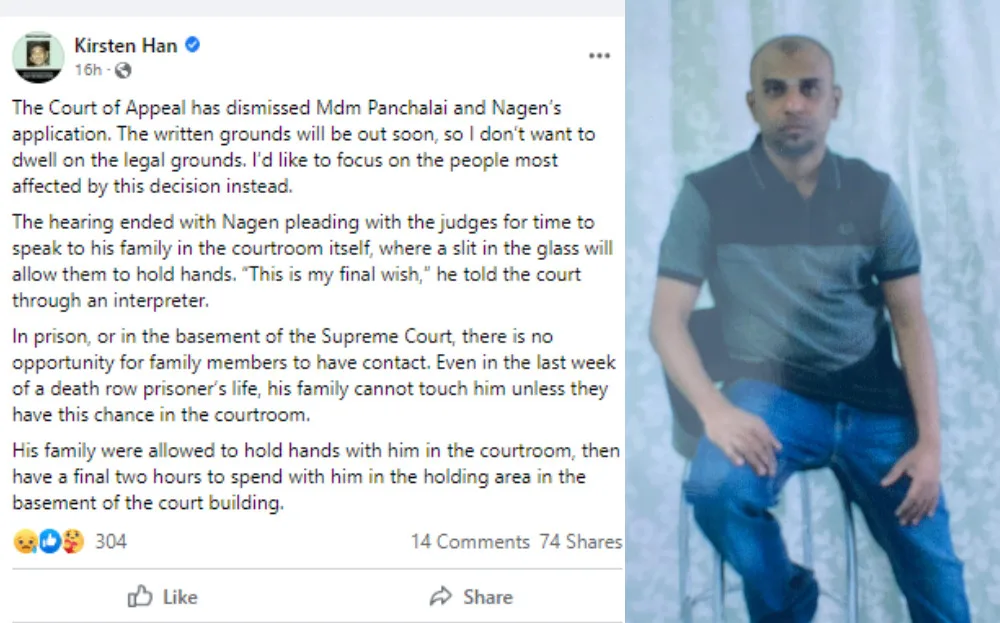Click the thumbs-up icon in the Like button
The width and height of the screenshot is (1000, 623).
point(140,597)
